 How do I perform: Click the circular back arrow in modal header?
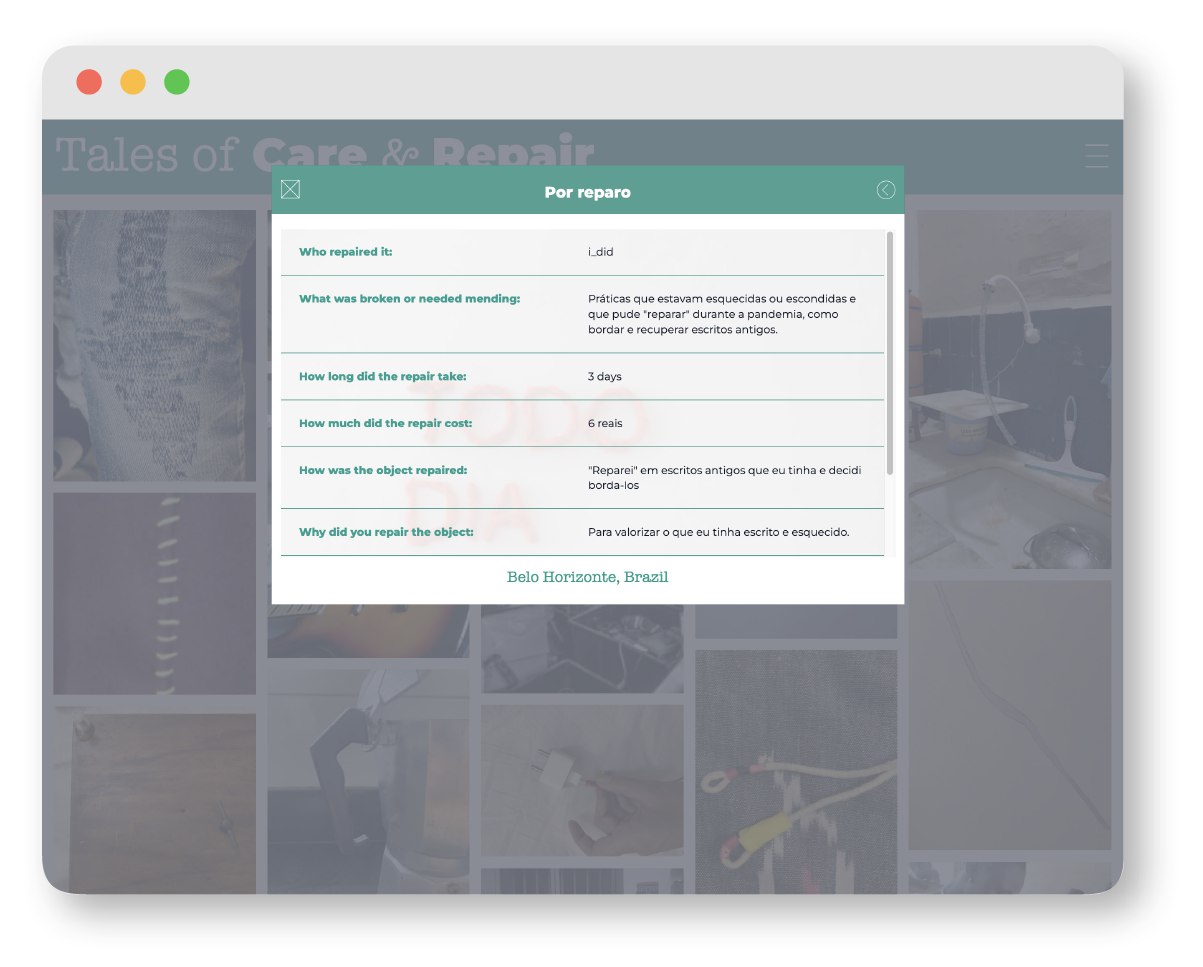point(886,190)
